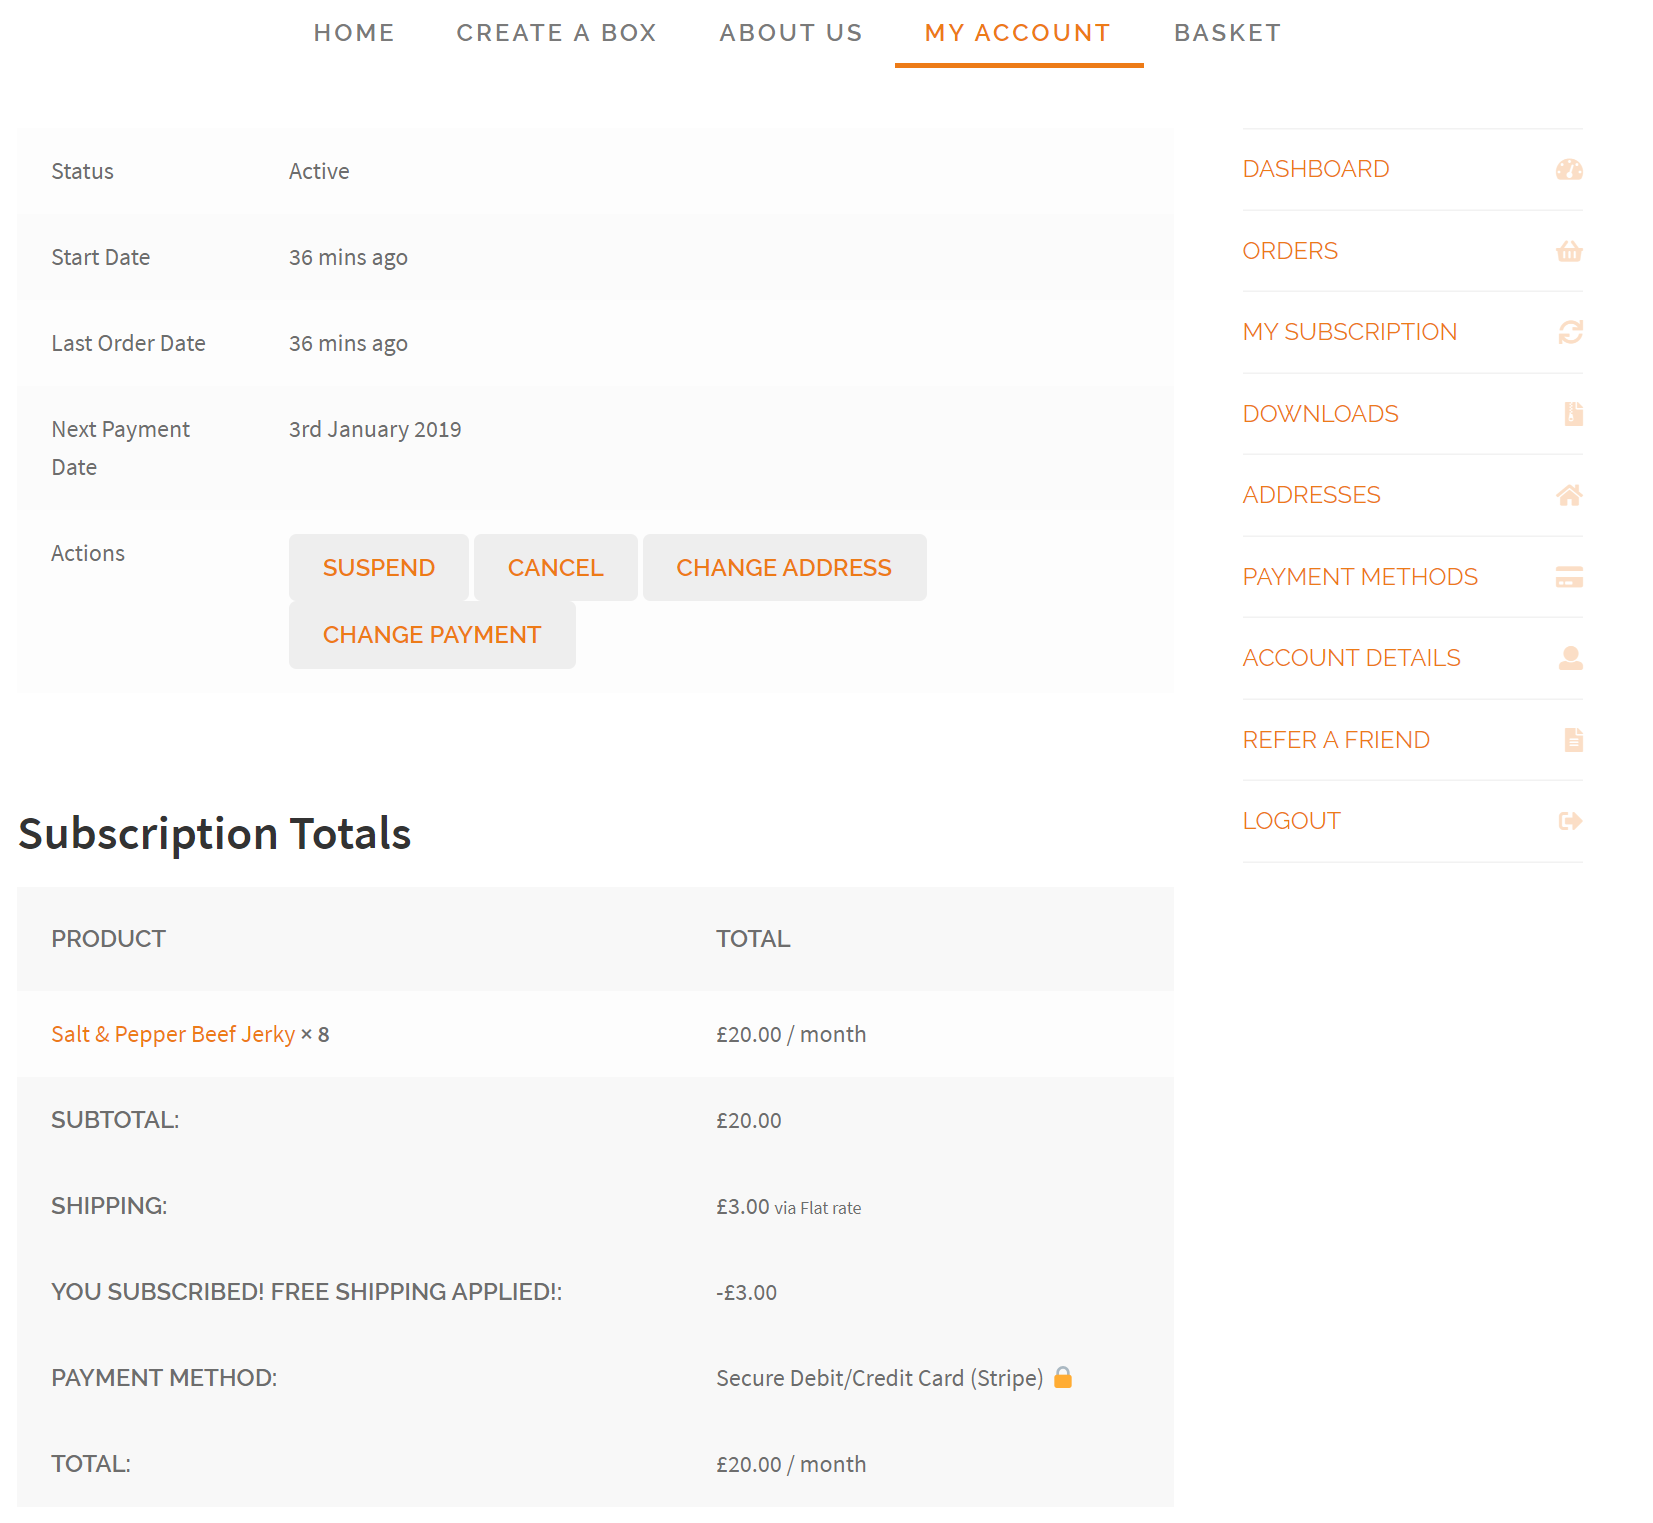Screen dimensions: 1653x1523
Task: Open the Account Details sidebar link
Action: click(1351, 658)
